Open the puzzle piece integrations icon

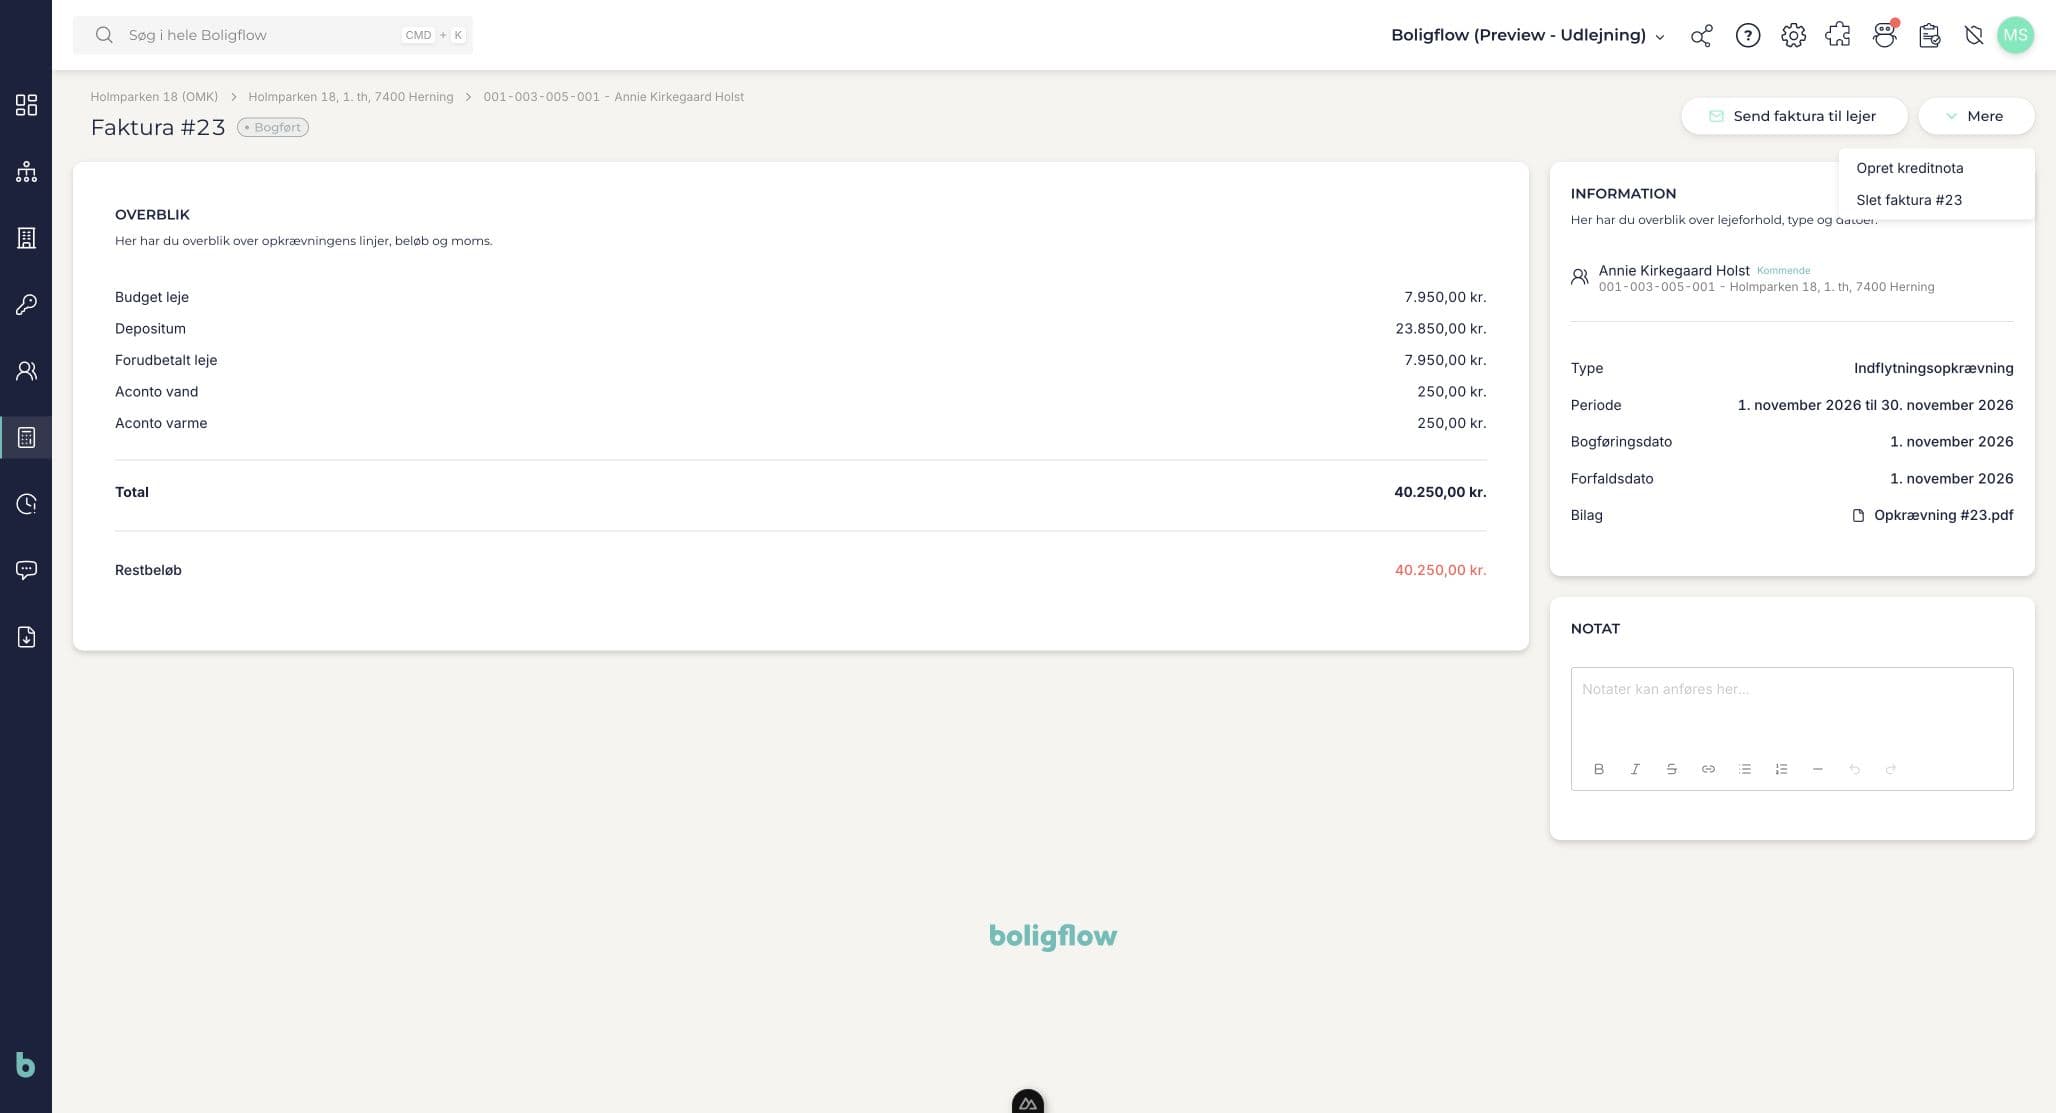[x=1838, y=36]
